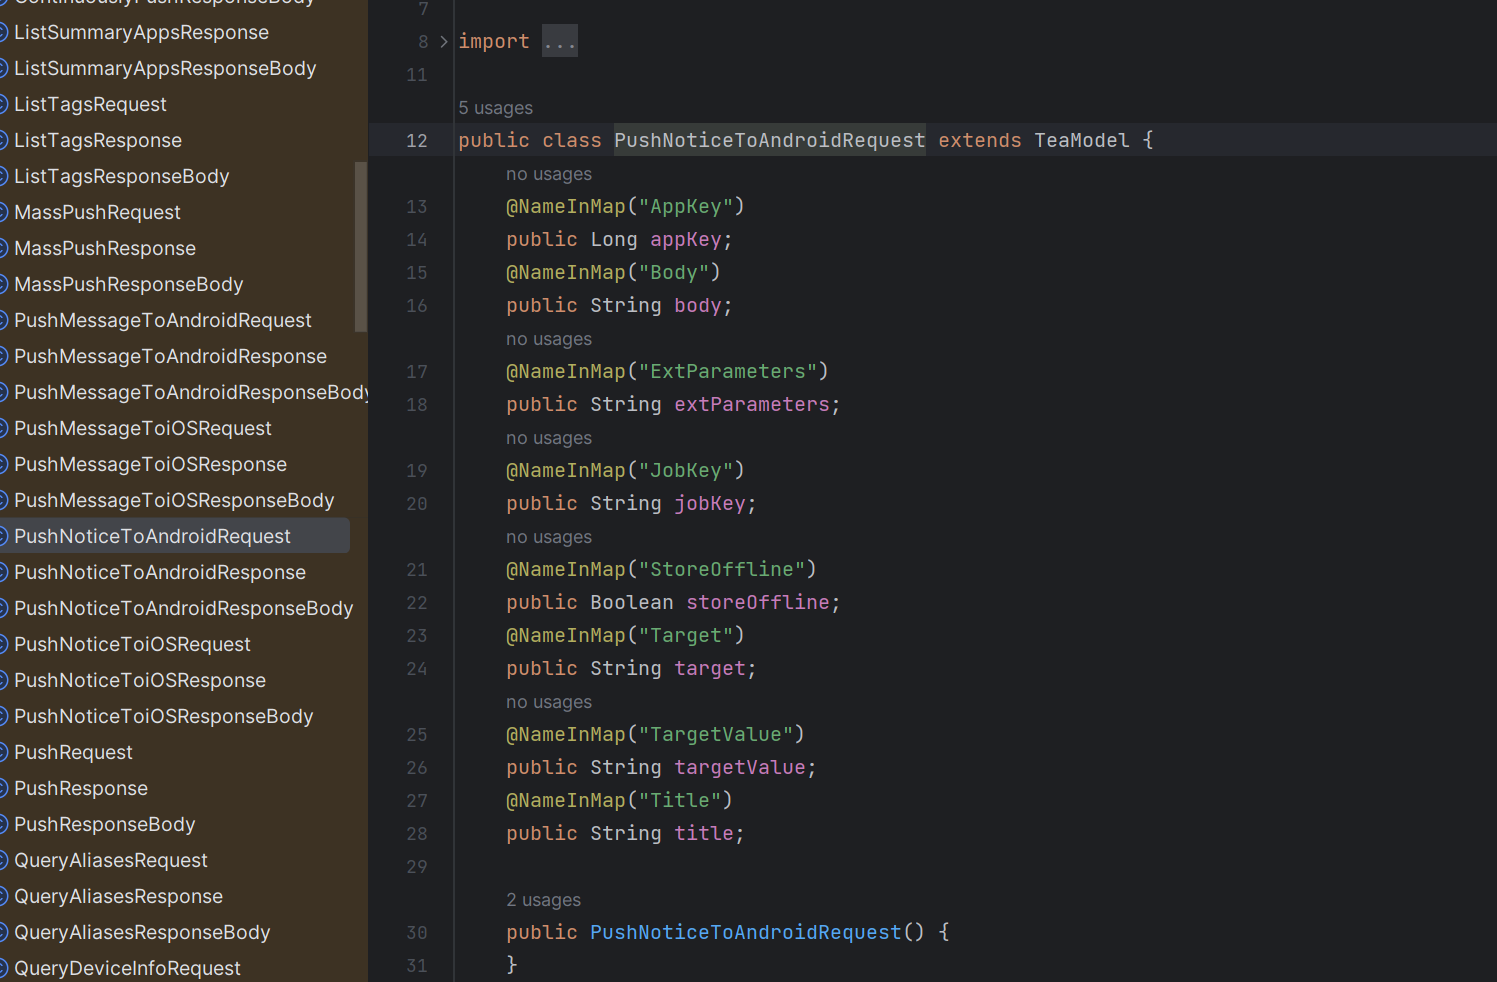
Task: Click the project tree vertical scrollbar
Action: point(361,246)
